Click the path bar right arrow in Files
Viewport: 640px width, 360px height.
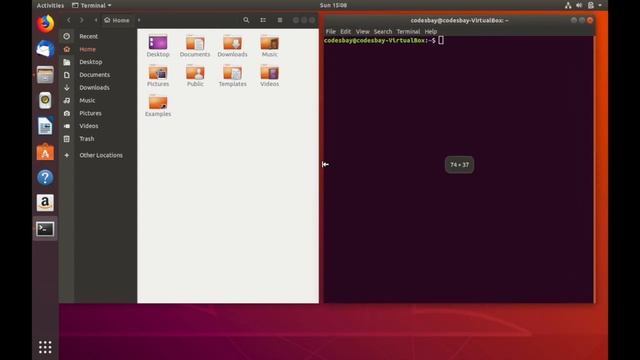(139, 20)
